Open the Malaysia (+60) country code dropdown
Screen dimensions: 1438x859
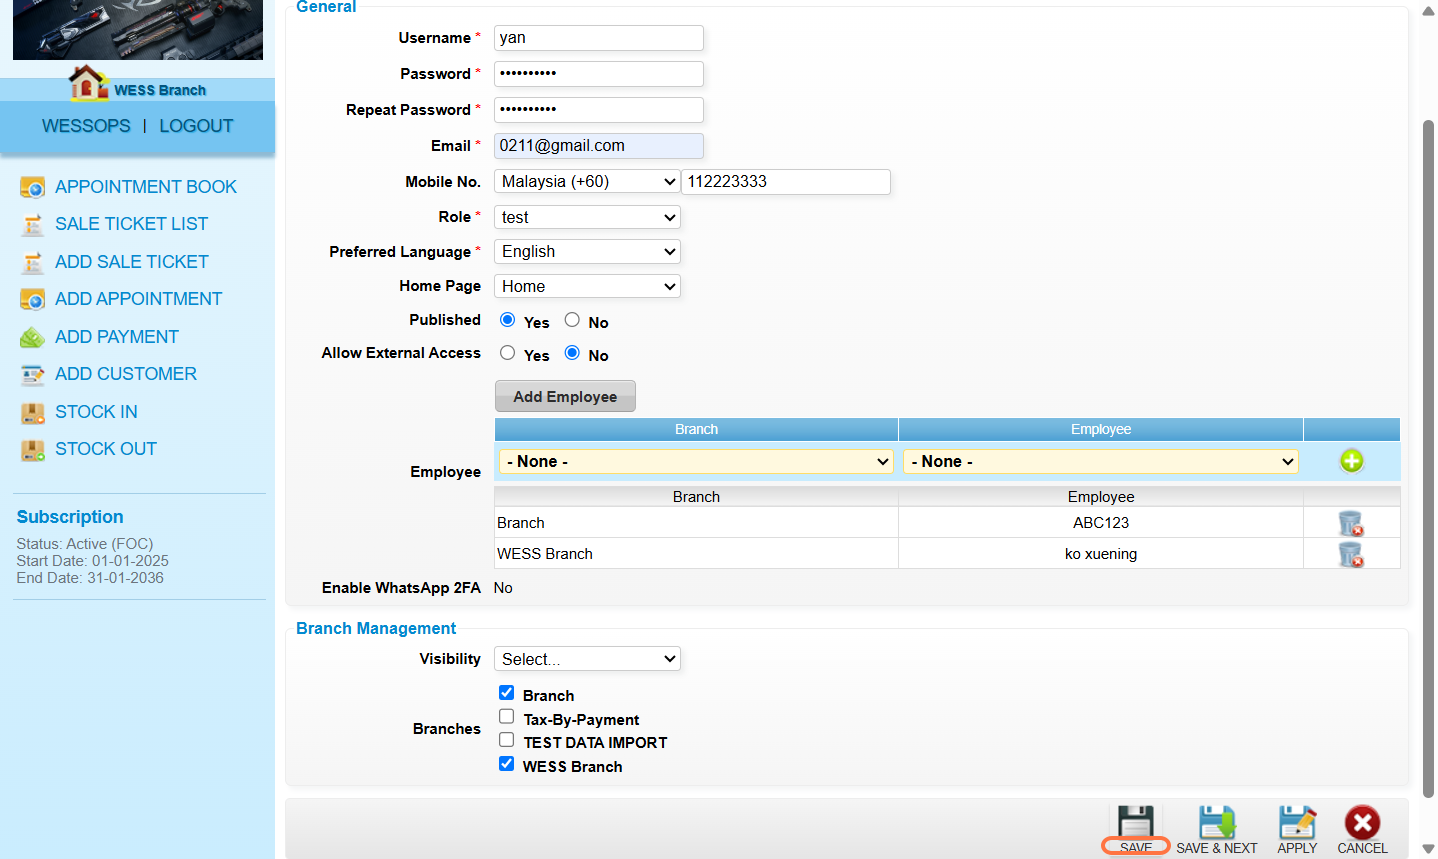coord(588,182)
